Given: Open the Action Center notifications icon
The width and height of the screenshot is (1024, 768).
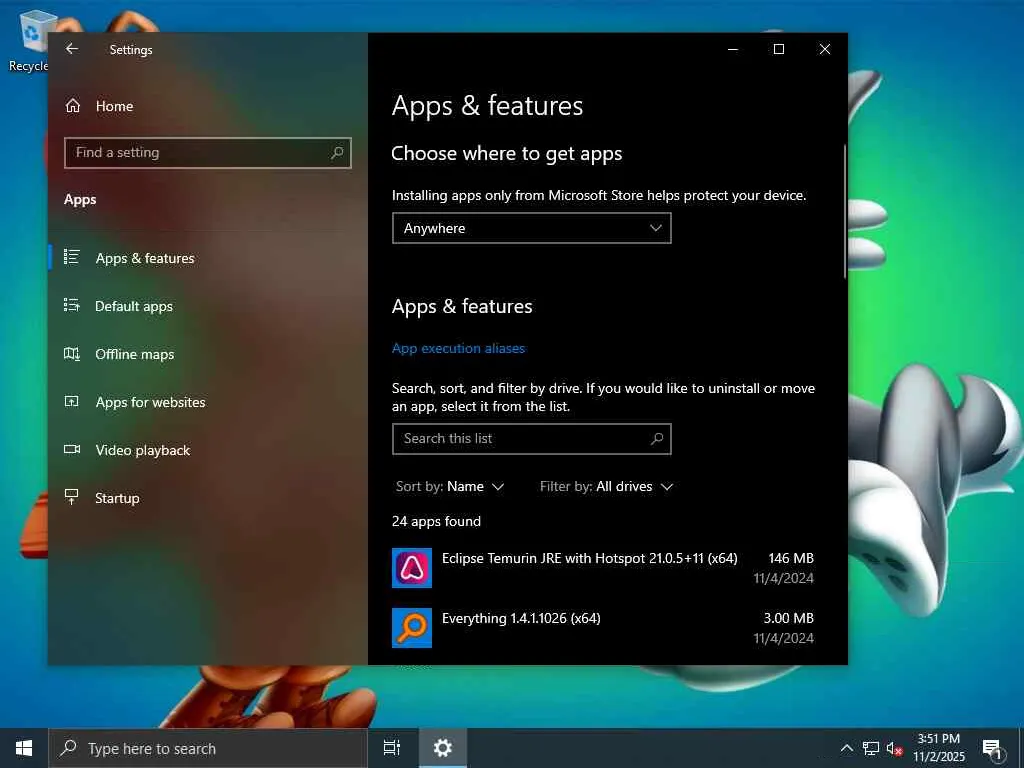Looking at the screenshot, I should (993, 748).
